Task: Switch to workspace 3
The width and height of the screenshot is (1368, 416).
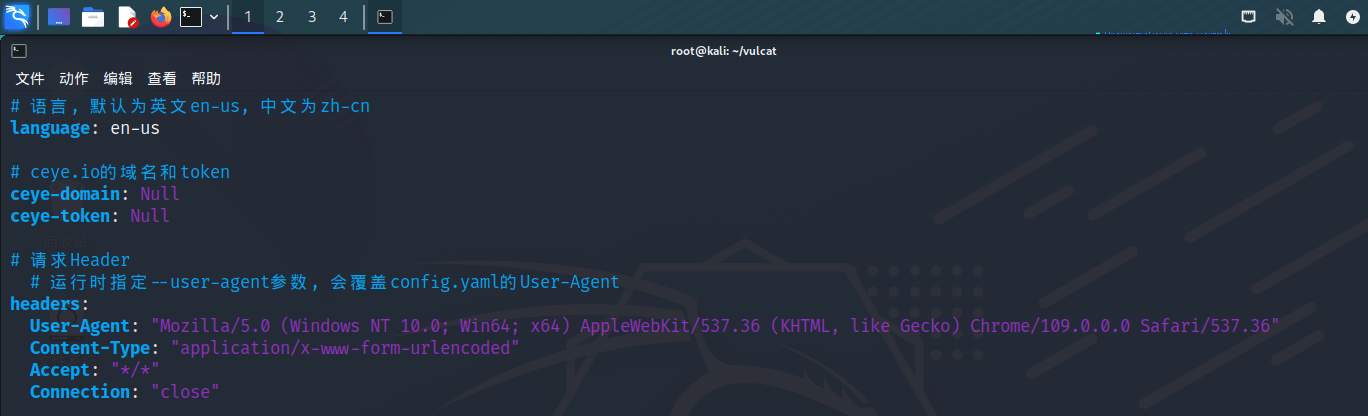Action: [x=312, y=17]
